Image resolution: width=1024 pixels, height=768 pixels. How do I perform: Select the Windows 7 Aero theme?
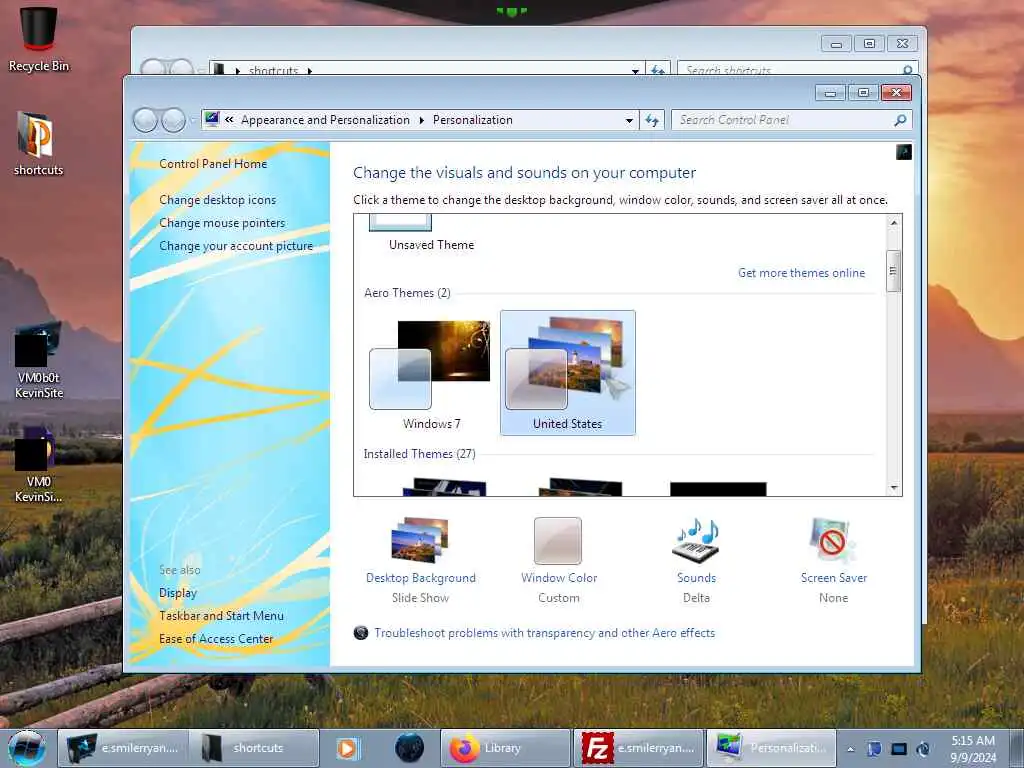430,374
